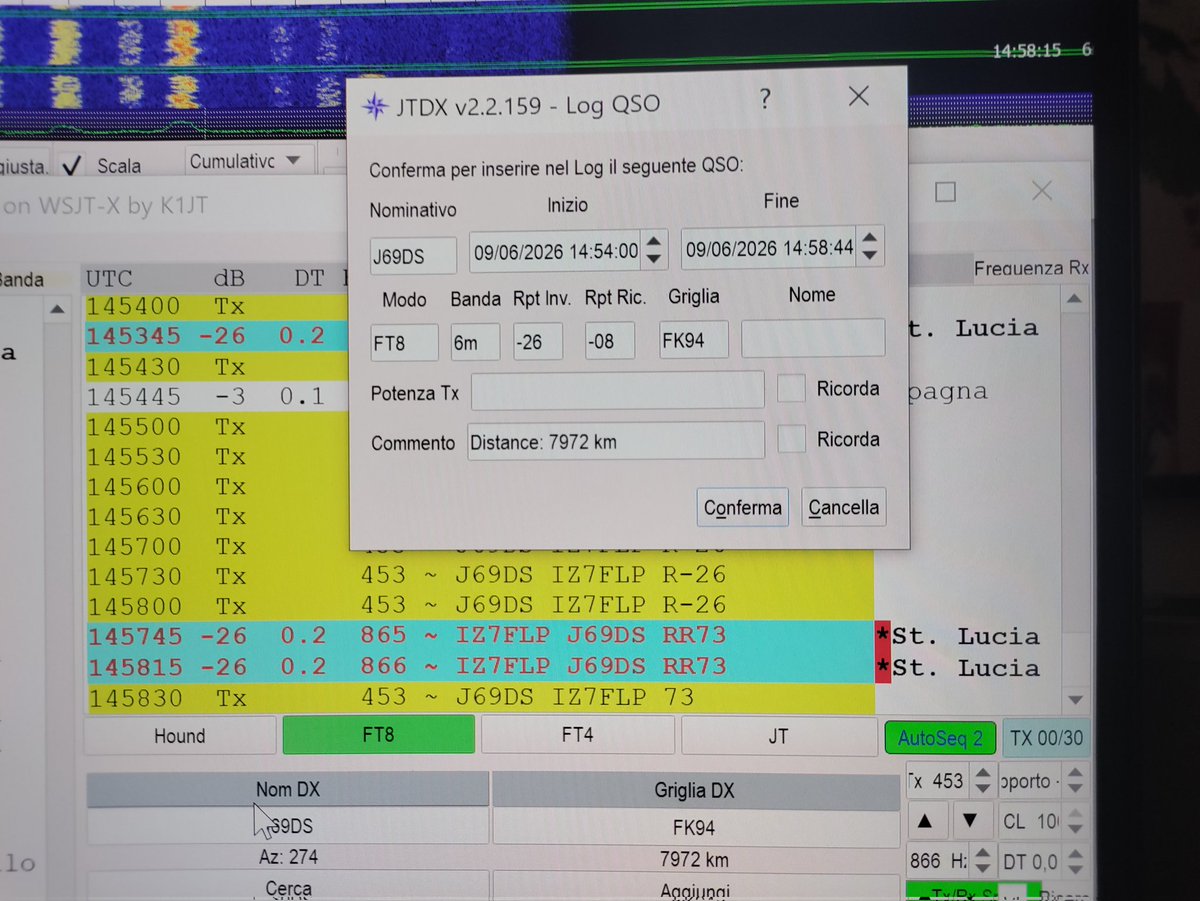The height and width of the screenshot is (901, 1200).
Task: Close the Log QSO dialog
Action: [858, 97]
